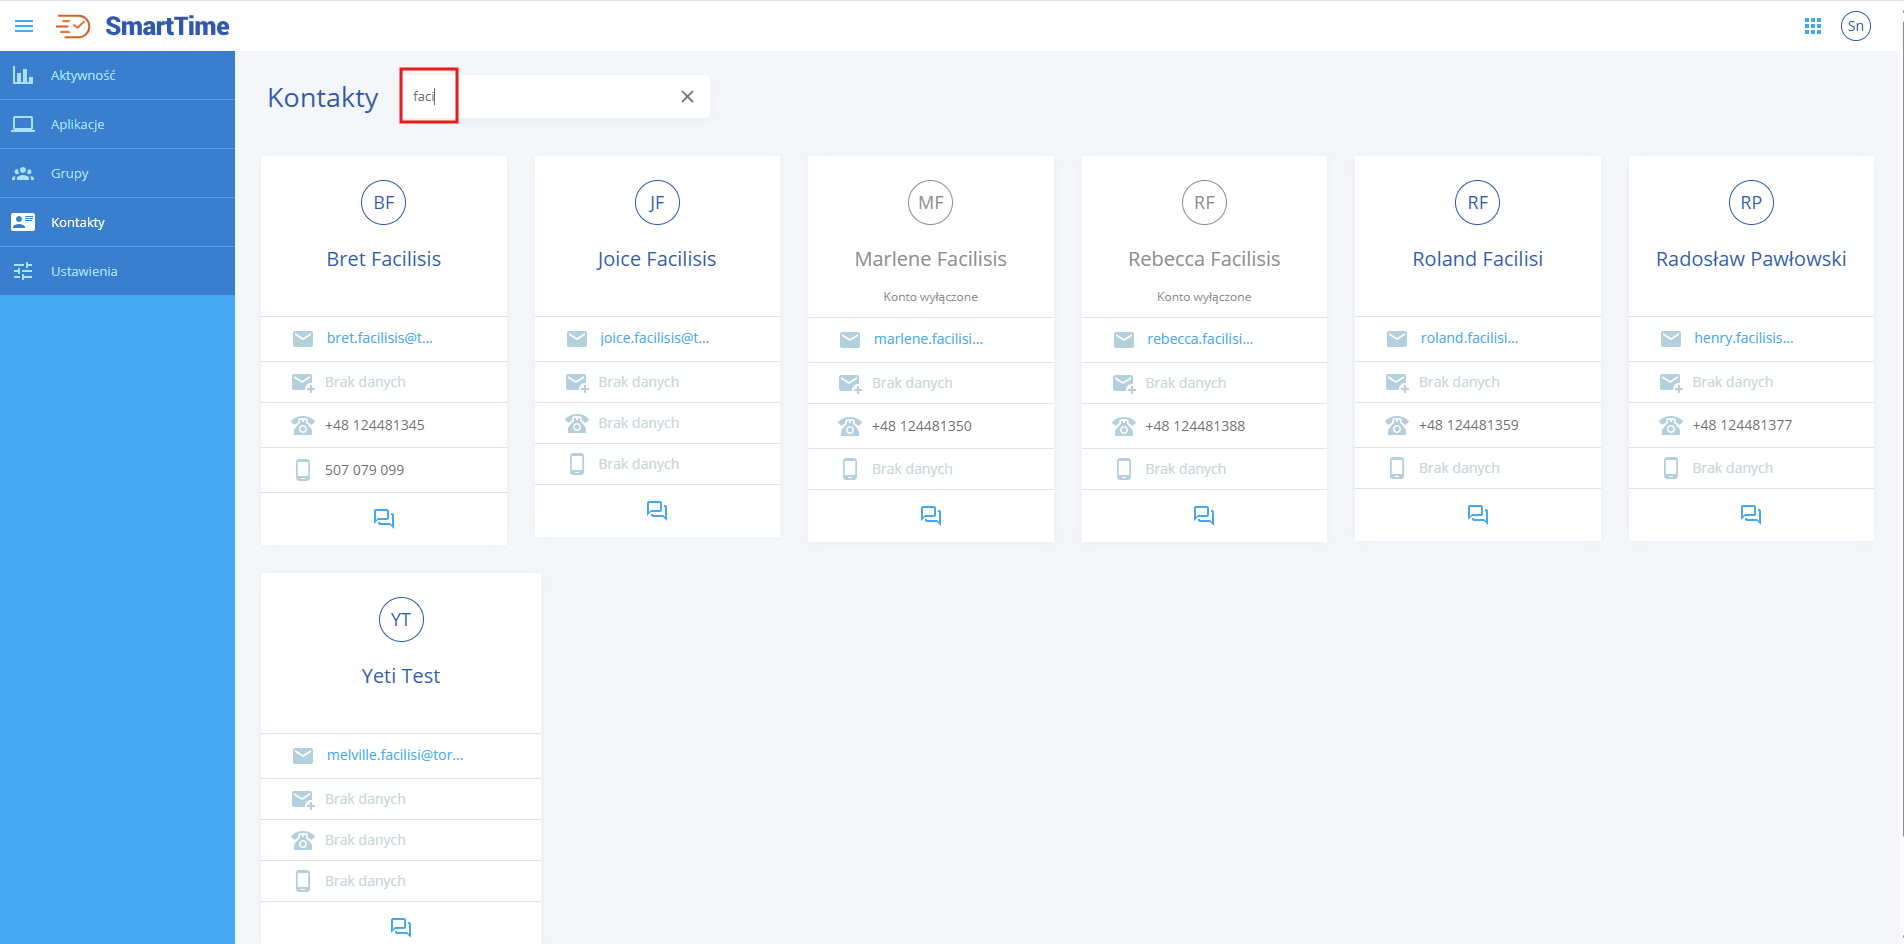Go to Aktywność in the sidebar
1904x944 pixels.
click(83, 75)
